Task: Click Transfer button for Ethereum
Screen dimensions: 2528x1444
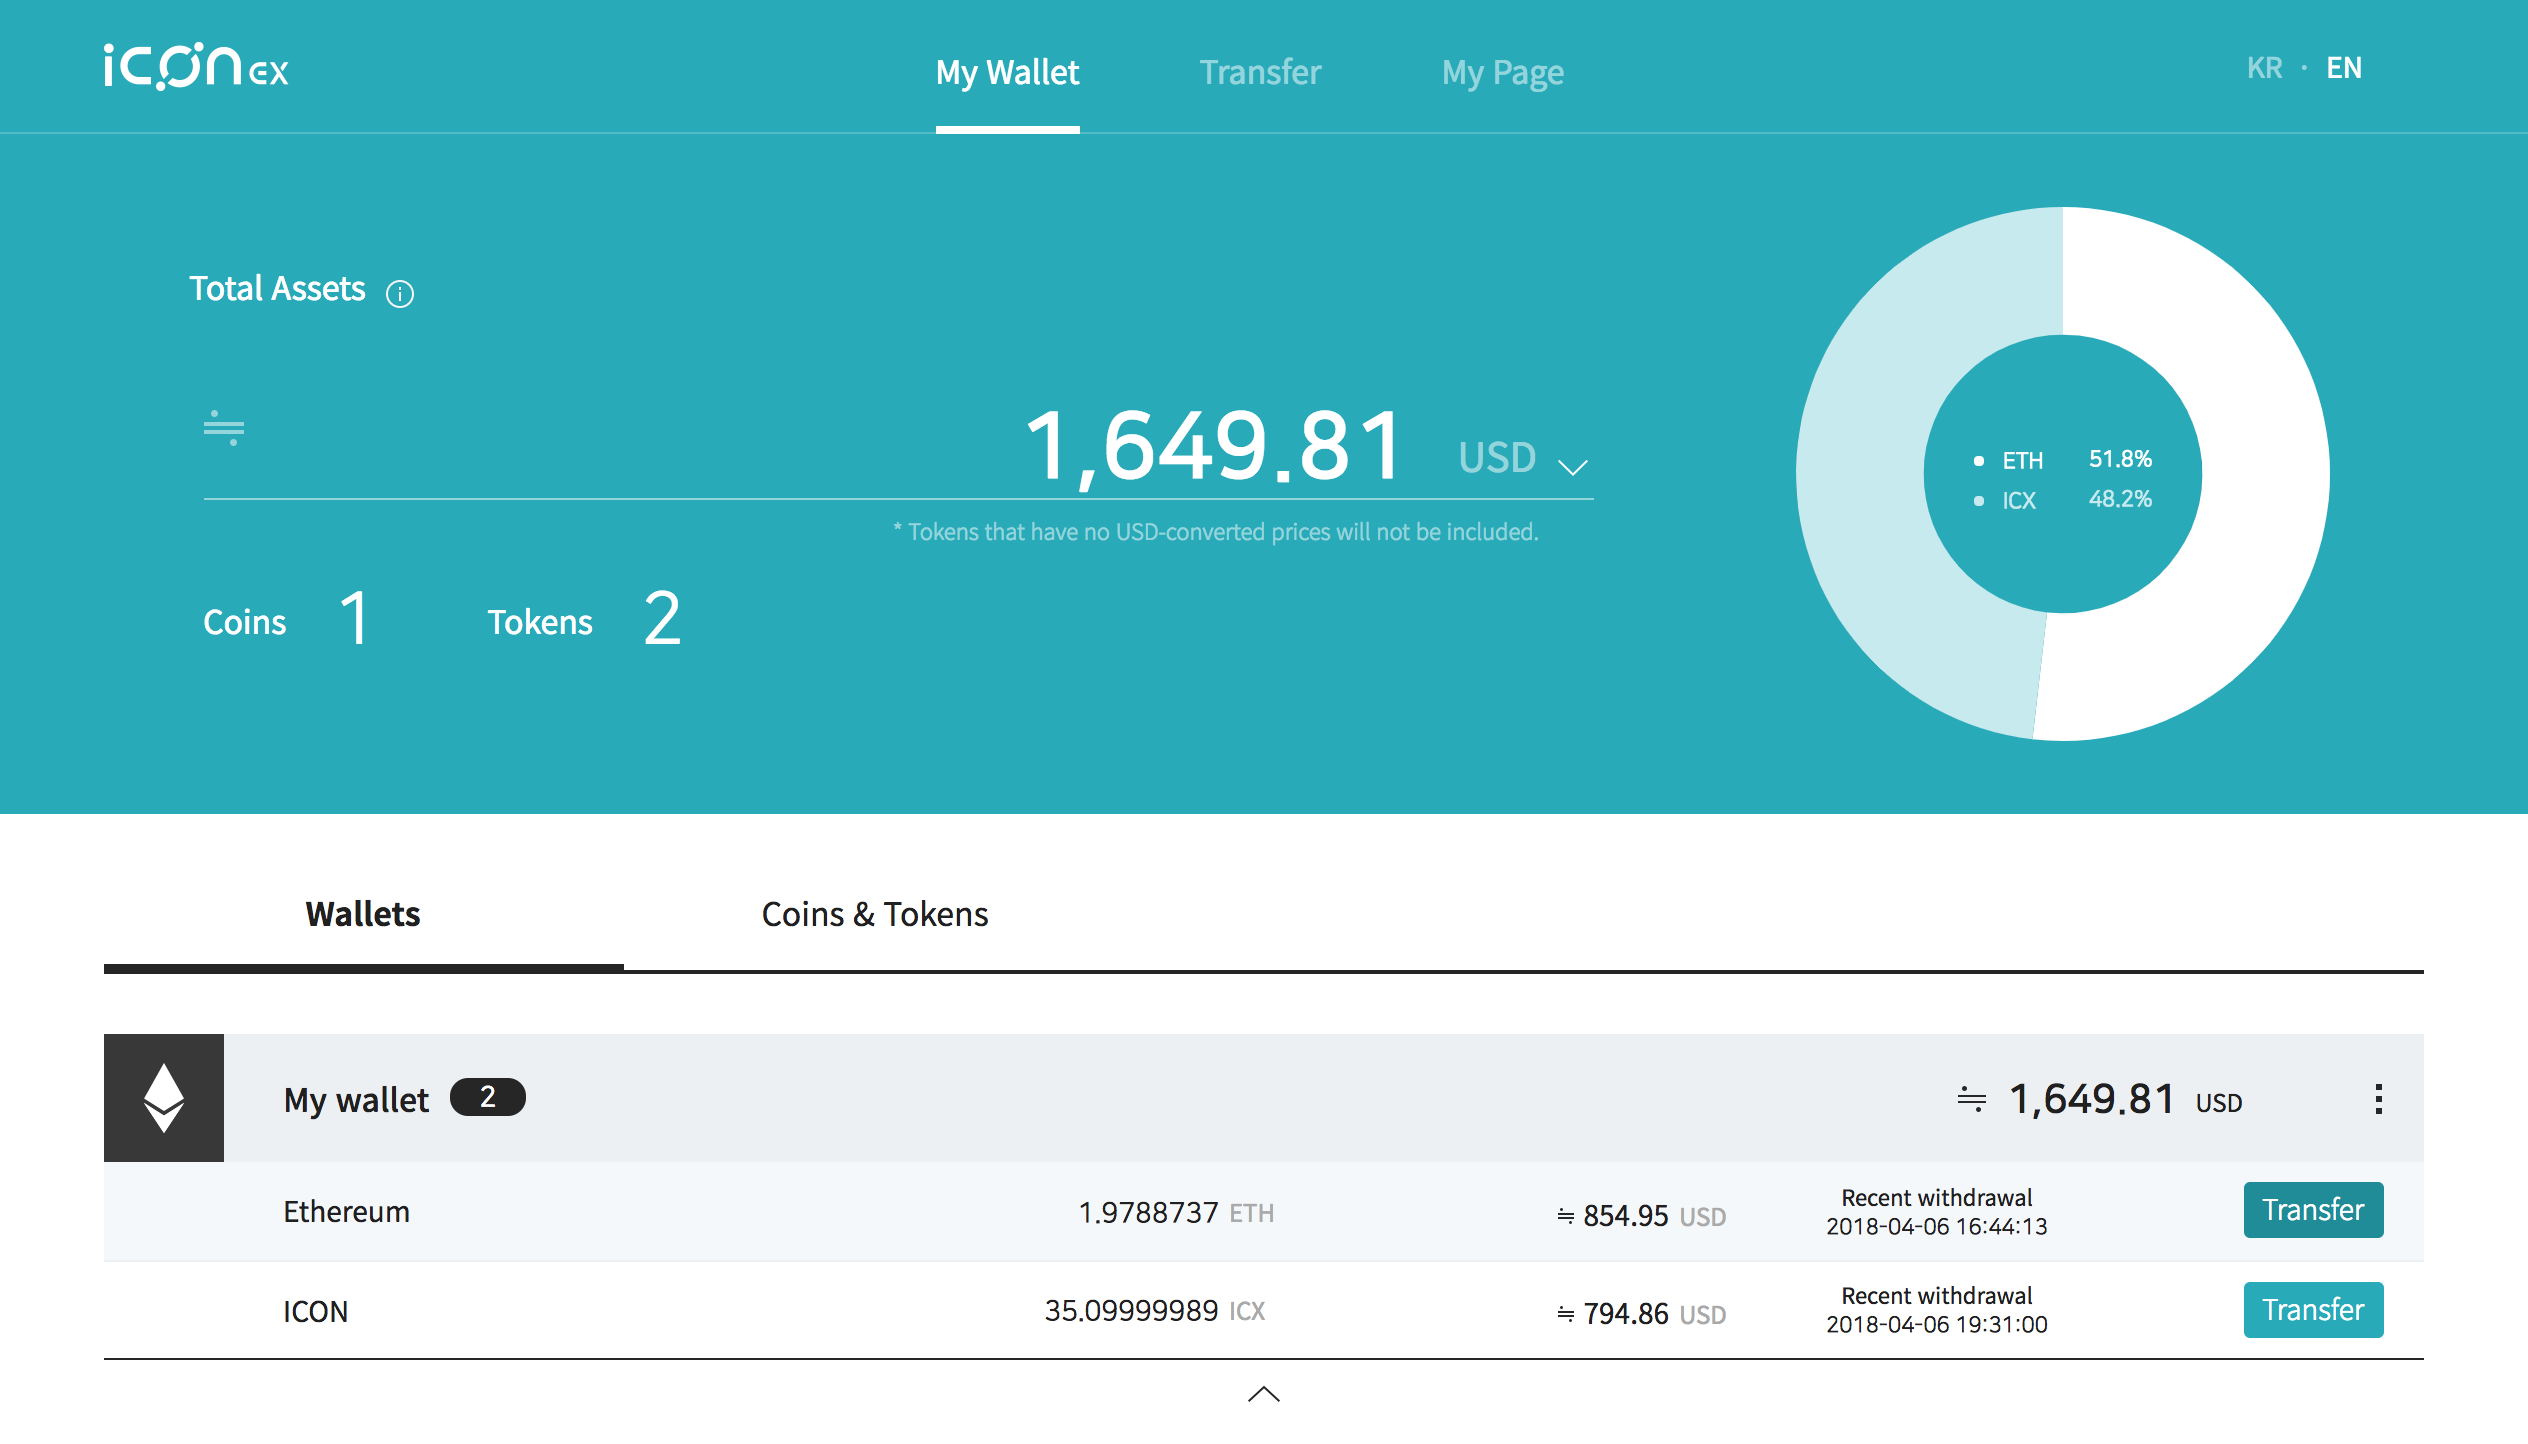Action: 2312,1210
